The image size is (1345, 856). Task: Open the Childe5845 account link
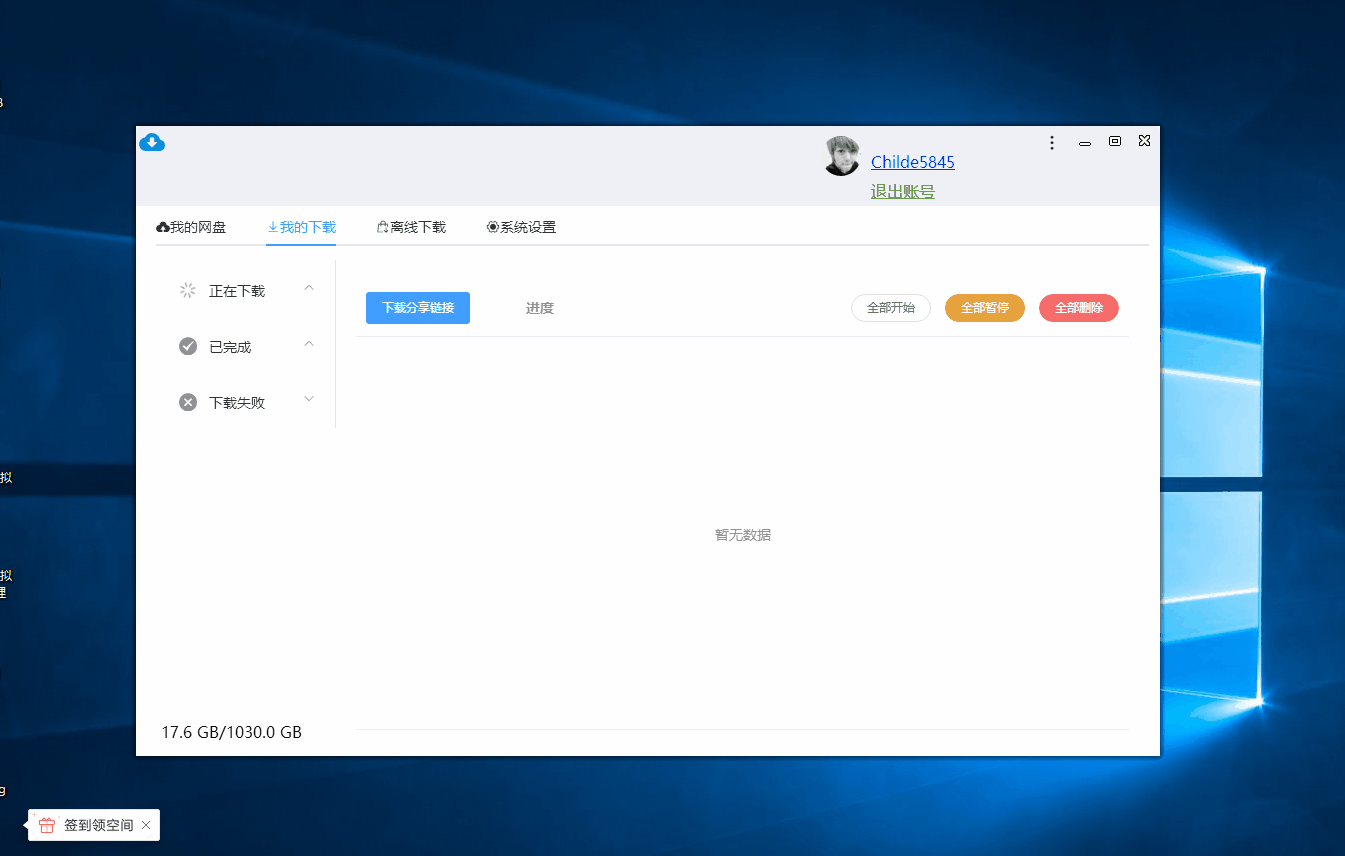pyautogui.click(x=913, y=162)
